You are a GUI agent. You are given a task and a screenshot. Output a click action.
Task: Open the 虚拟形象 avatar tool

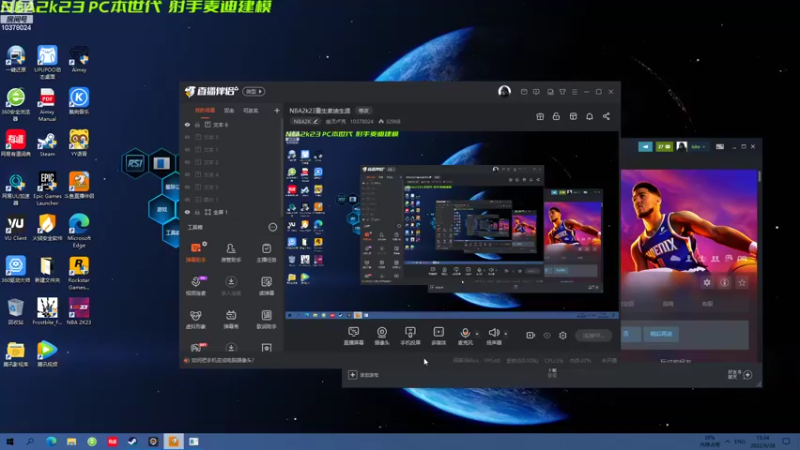196,319
